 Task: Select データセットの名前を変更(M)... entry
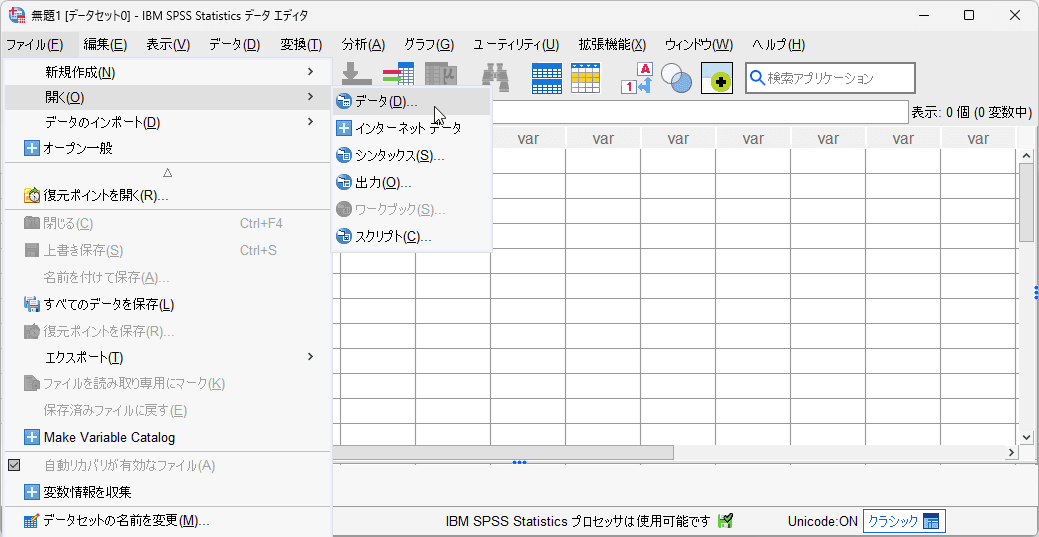coord(168,520)
